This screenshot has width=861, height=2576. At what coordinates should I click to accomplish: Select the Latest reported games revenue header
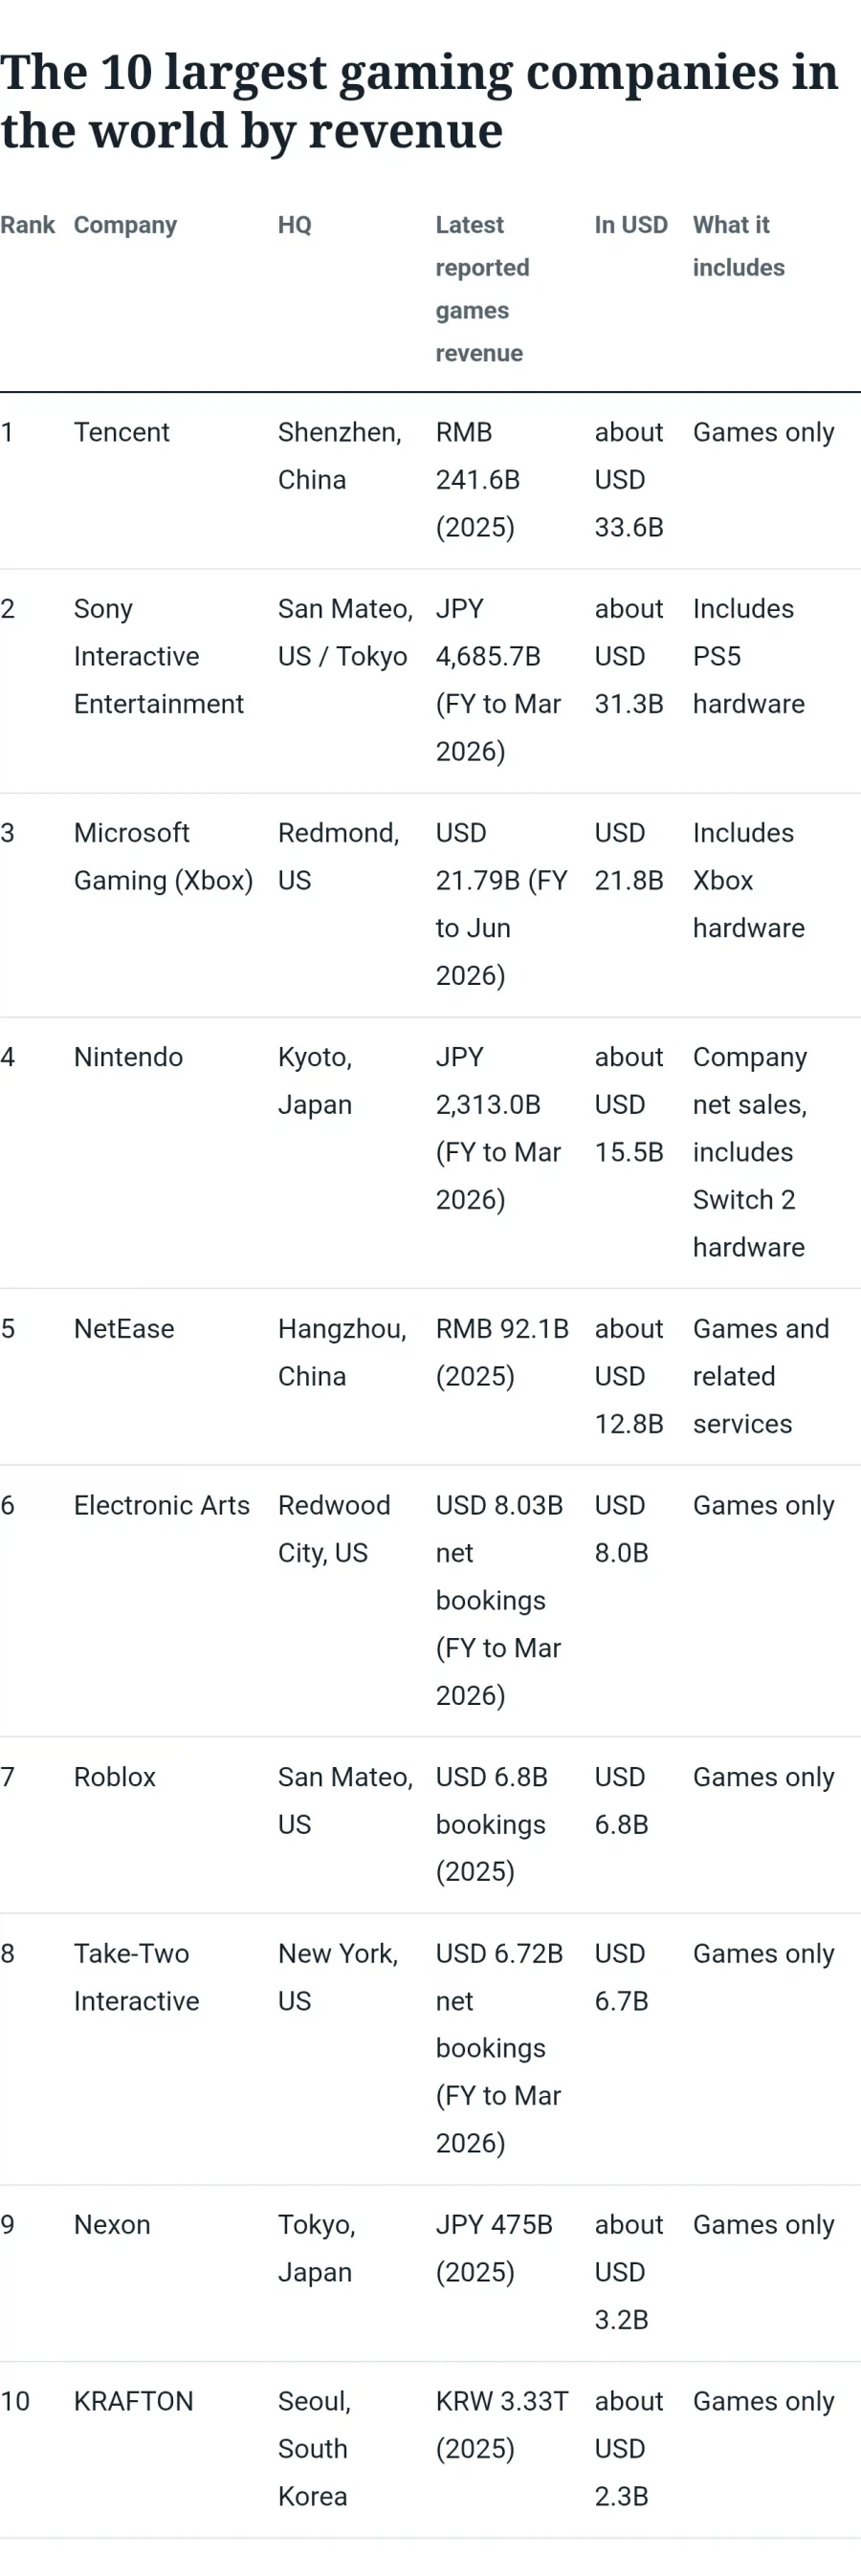[483, 289]
